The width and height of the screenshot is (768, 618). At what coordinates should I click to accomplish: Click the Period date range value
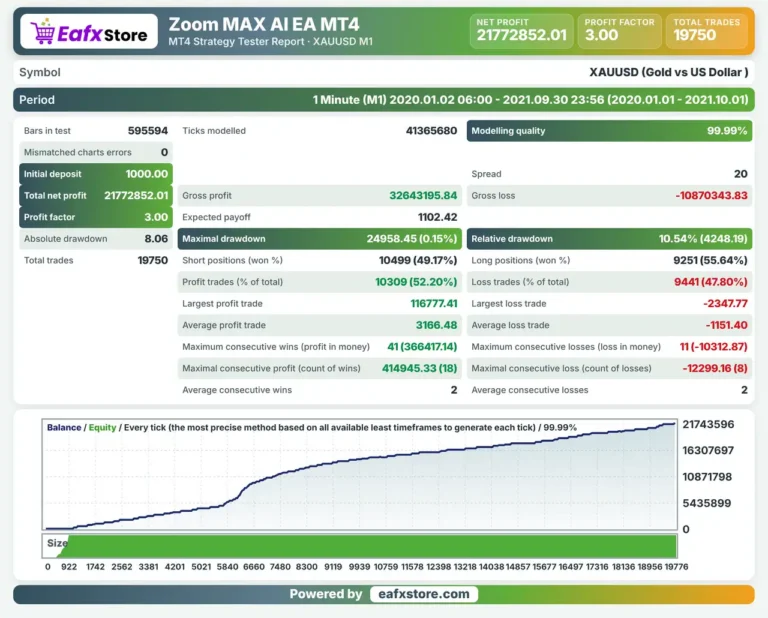[x=530, y=100]
